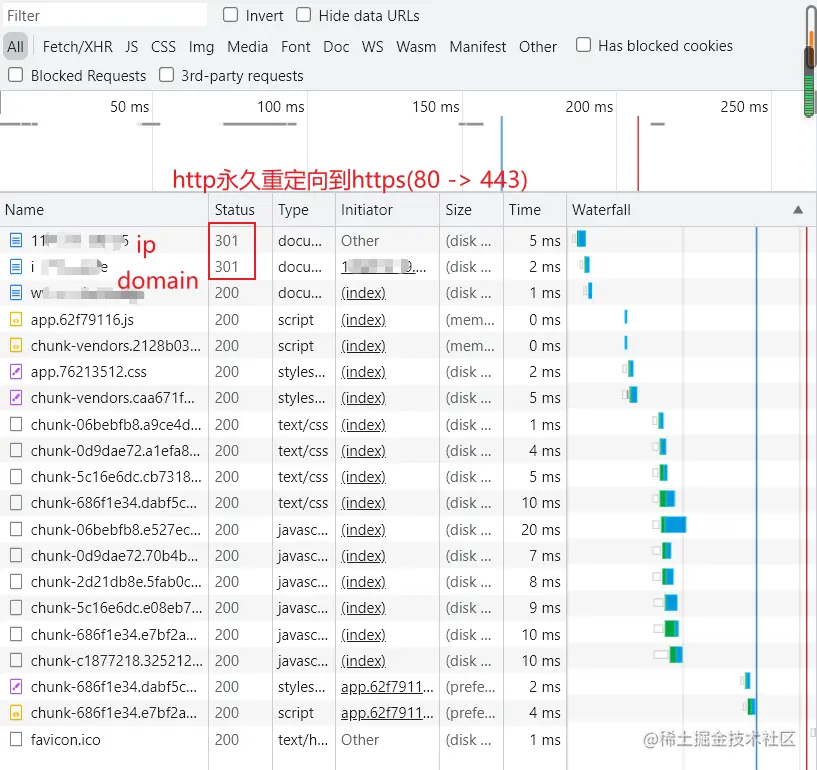The width and height of the screenshot is (817, 770).
Task: Sort by Initiator column header
Action: coord(387,209)
